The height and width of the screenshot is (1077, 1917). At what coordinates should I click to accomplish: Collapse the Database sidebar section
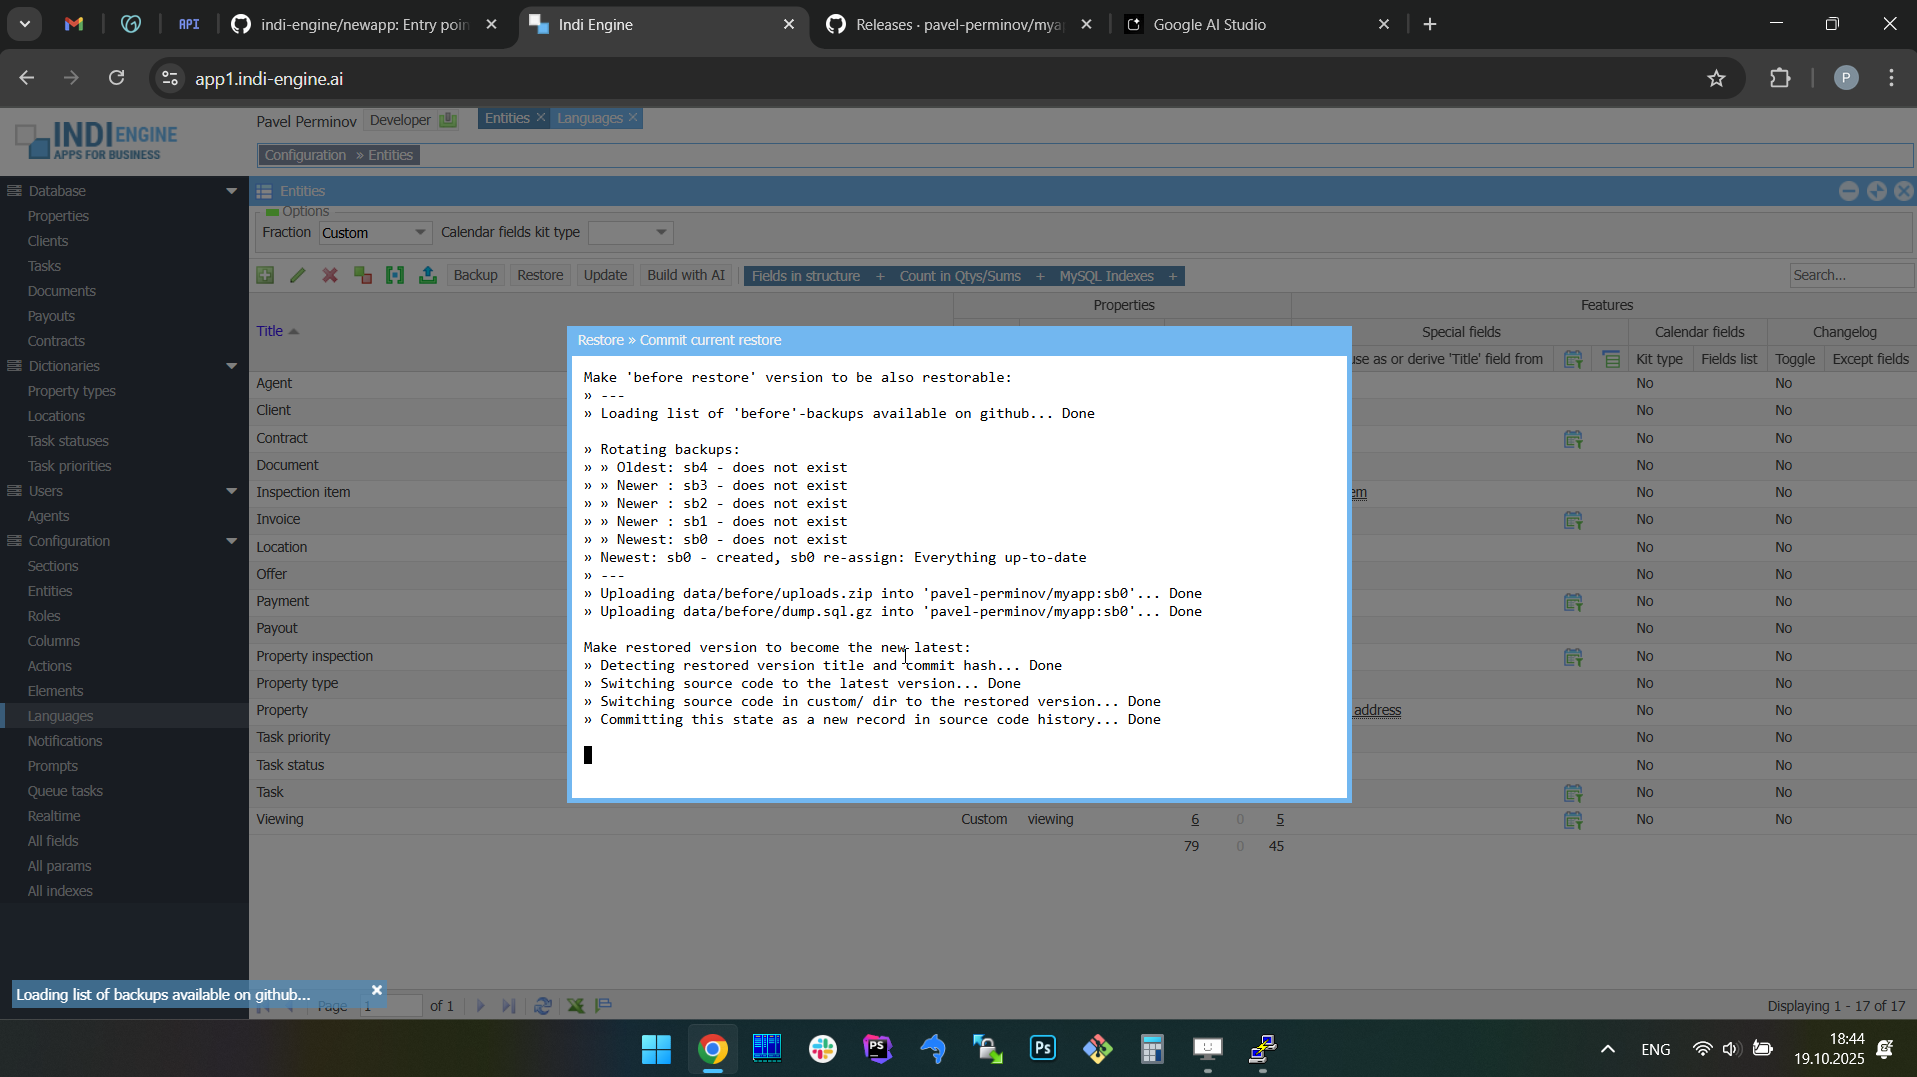231,191
